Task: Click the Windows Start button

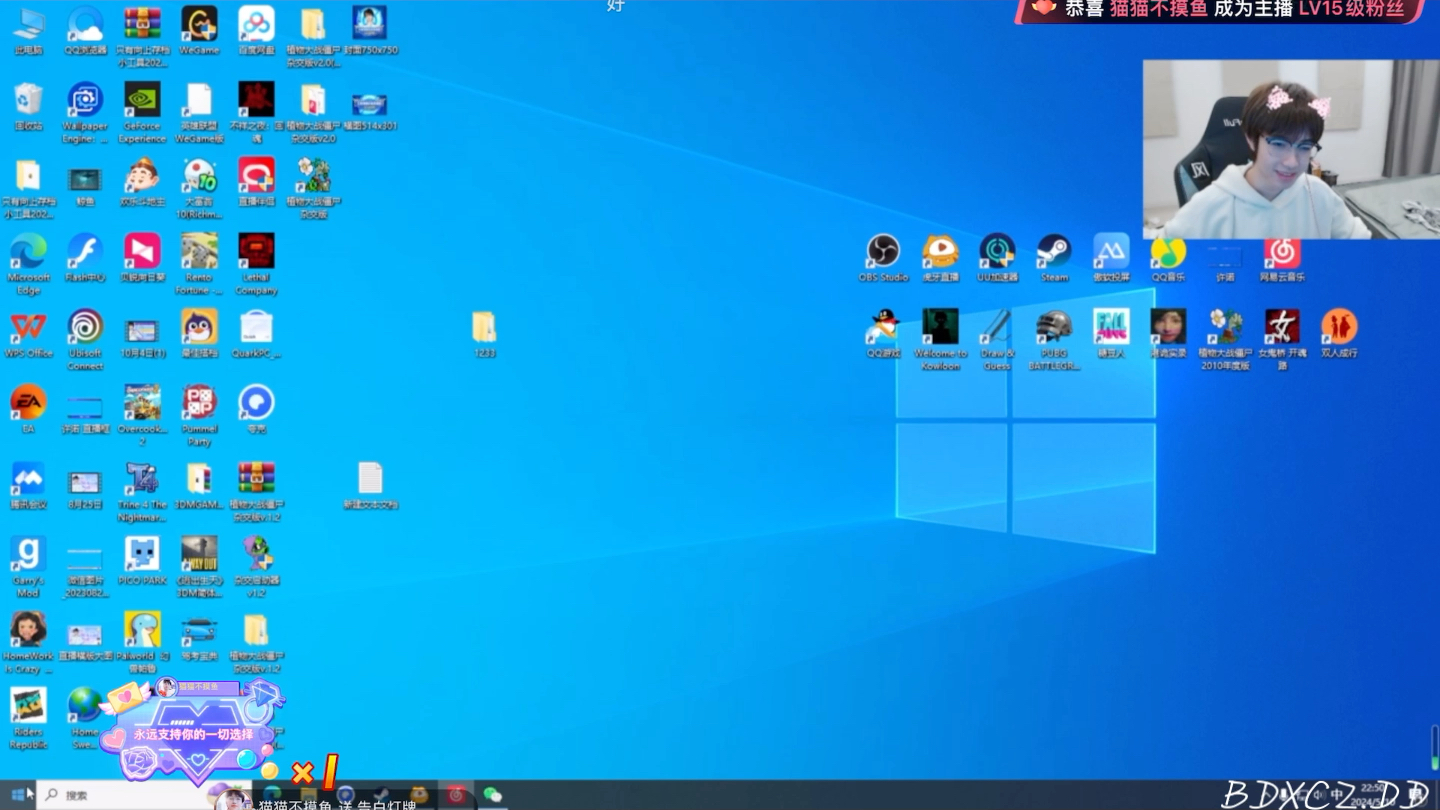Action: (18, 795)
